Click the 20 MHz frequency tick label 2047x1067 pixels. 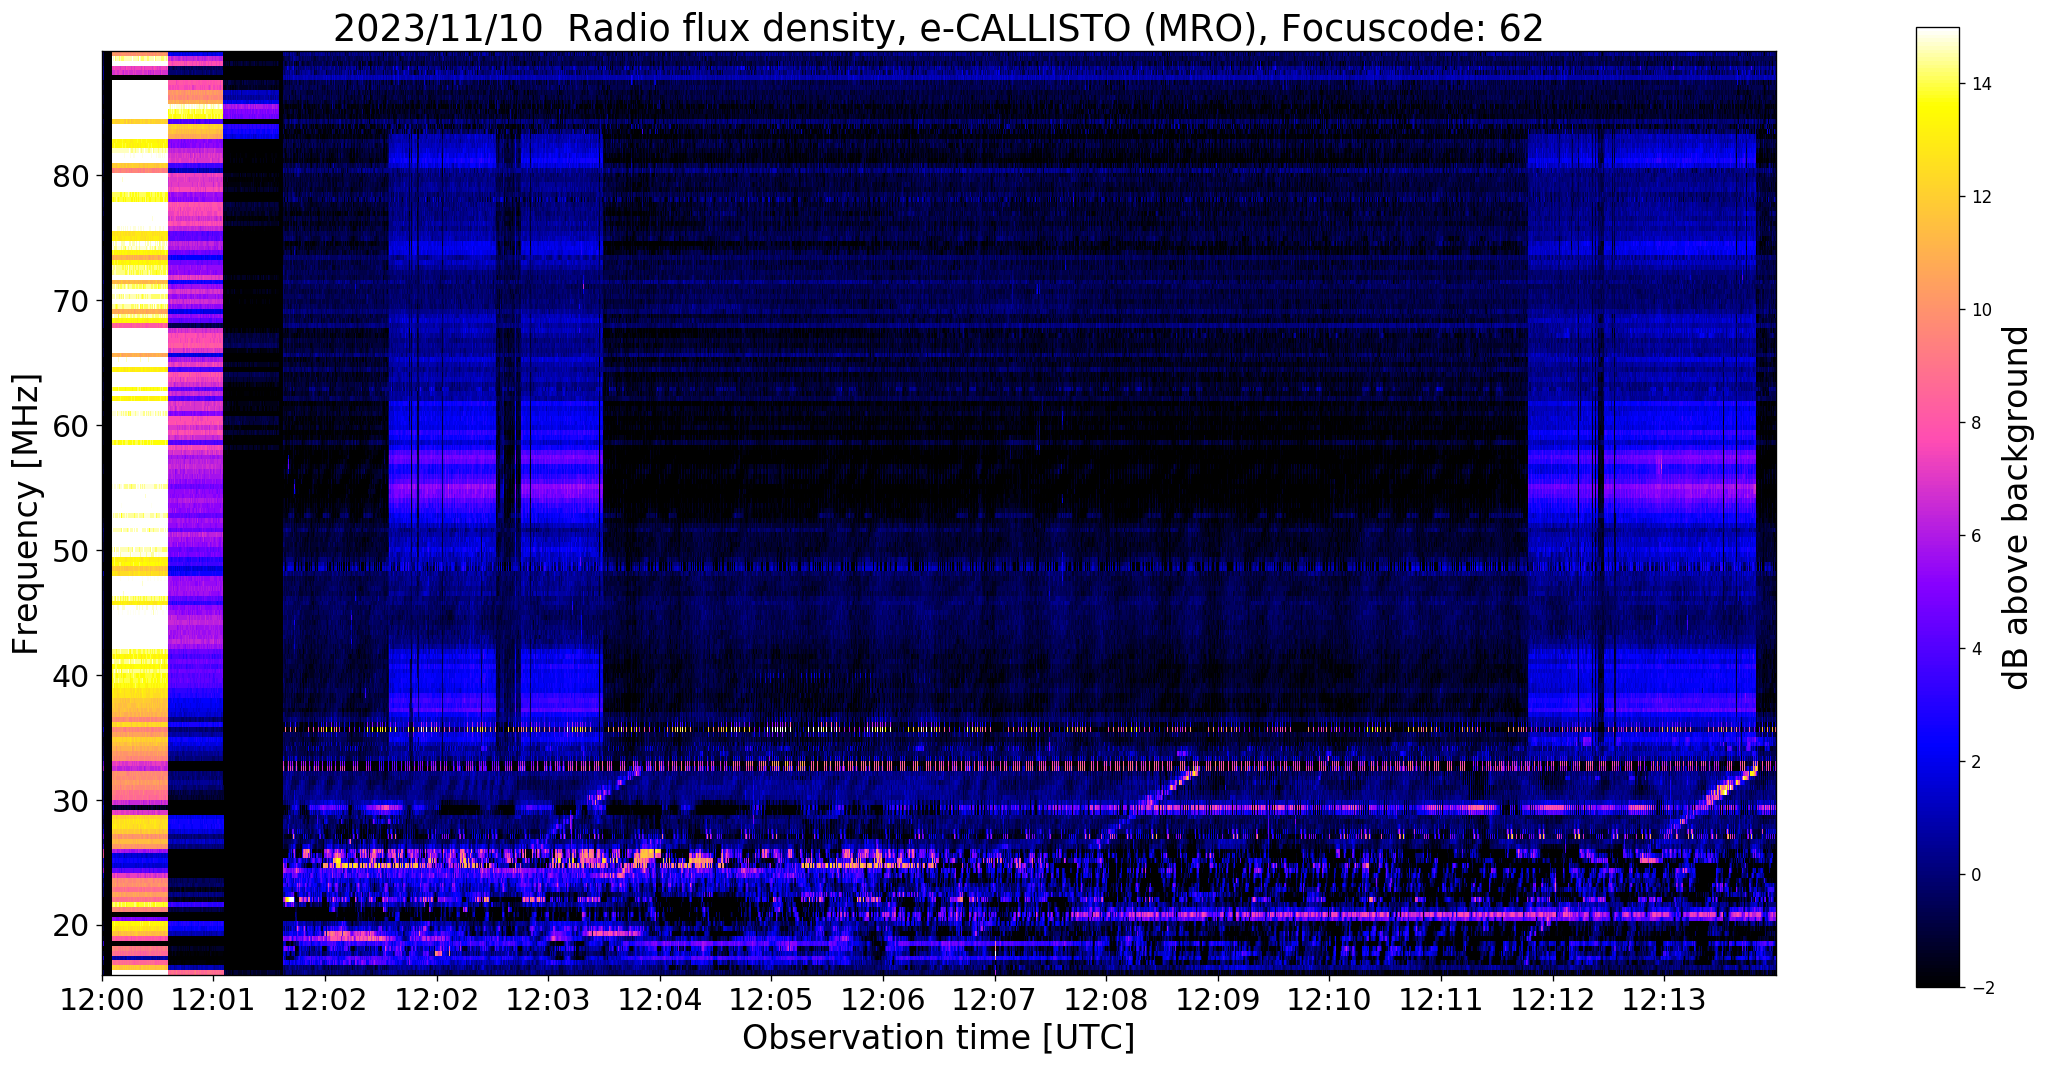tap(70, 926)
